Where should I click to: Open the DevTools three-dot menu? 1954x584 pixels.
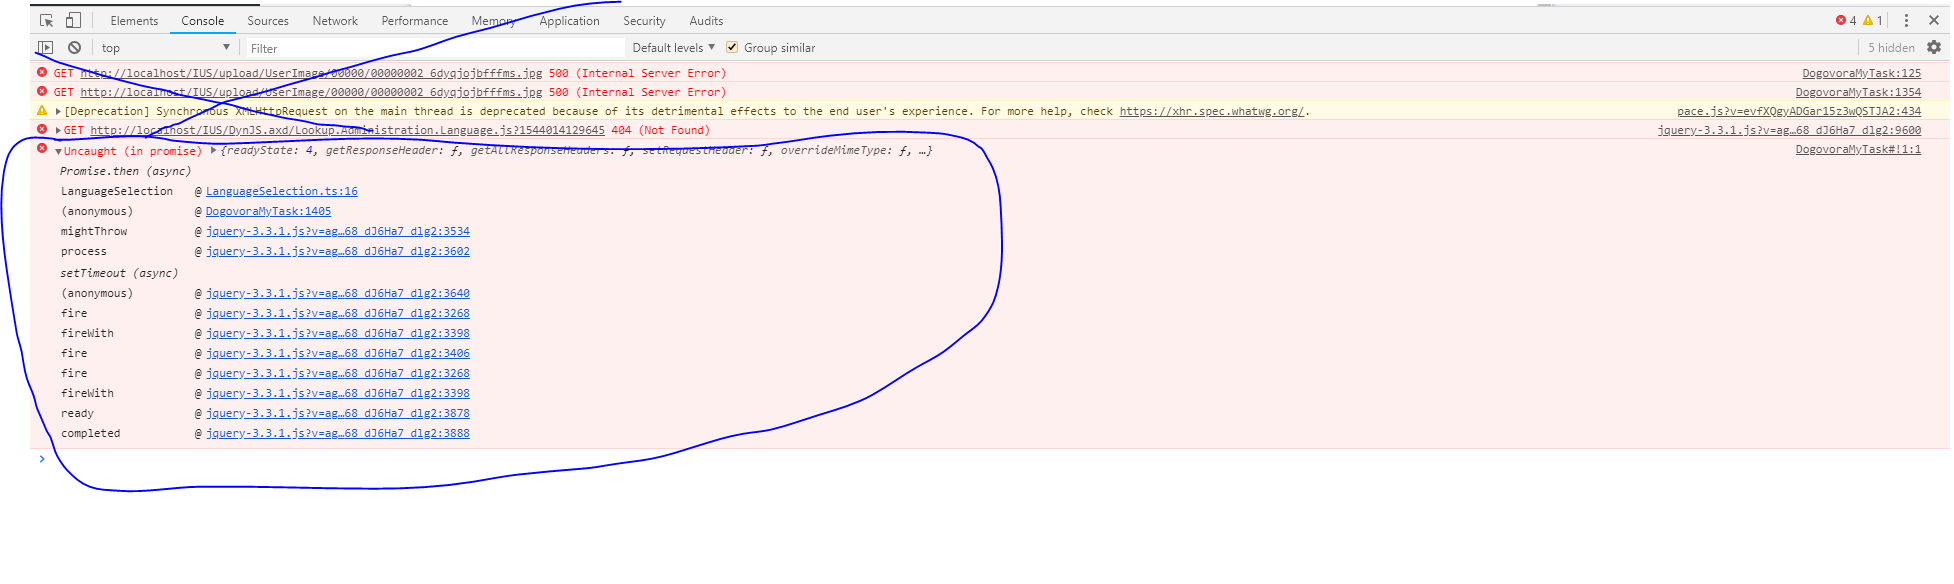coord(1906,20)
